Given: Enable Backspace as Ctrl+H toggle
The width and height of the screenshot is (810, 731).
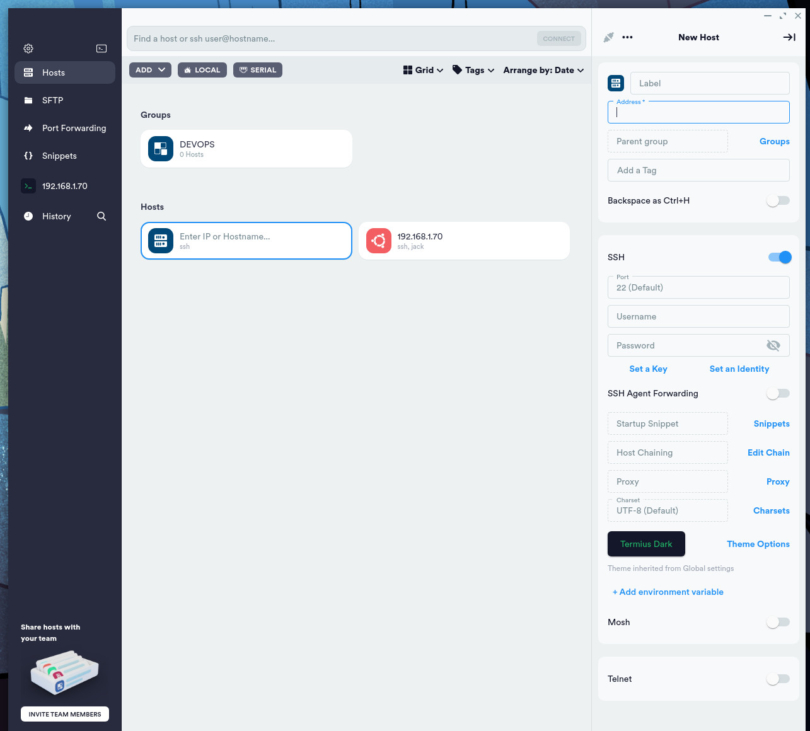Looking at the screenshot, I should pos(777,201).
